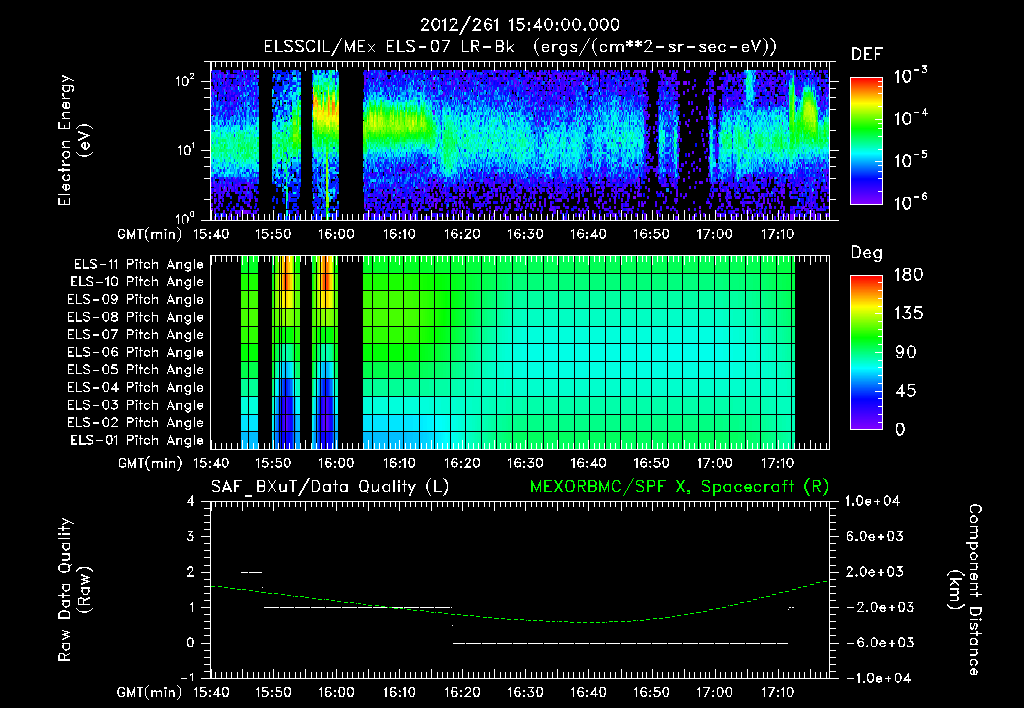1024x708 pixels.
Task: Click the ELS-08 Pitch Angle row label
Action: point(136,317)
